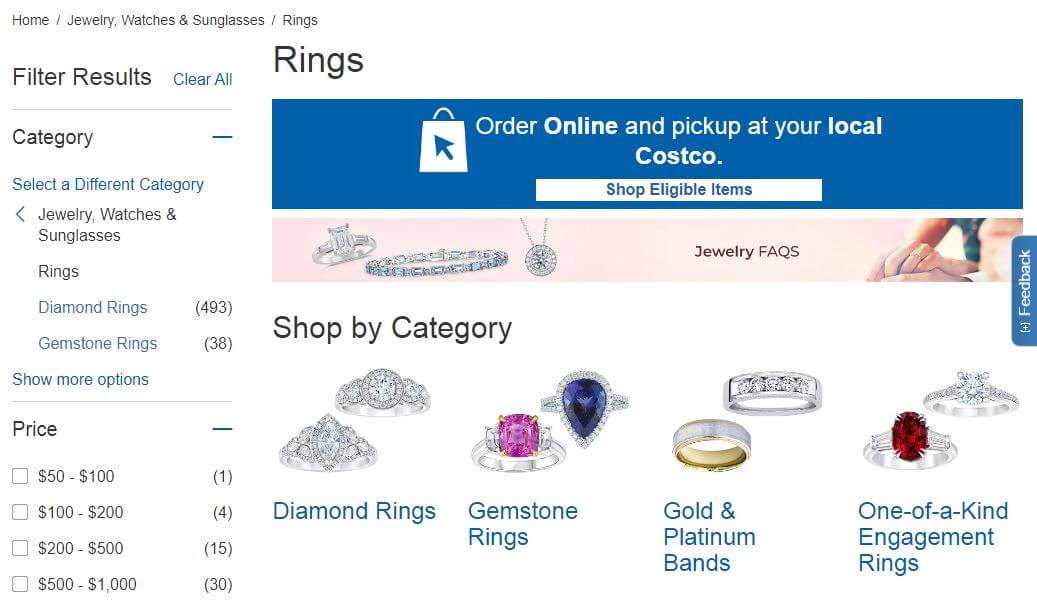Click the Gemstone Rings category image
This screenshot has width=1037, height=606.
[x=549, y=420]
